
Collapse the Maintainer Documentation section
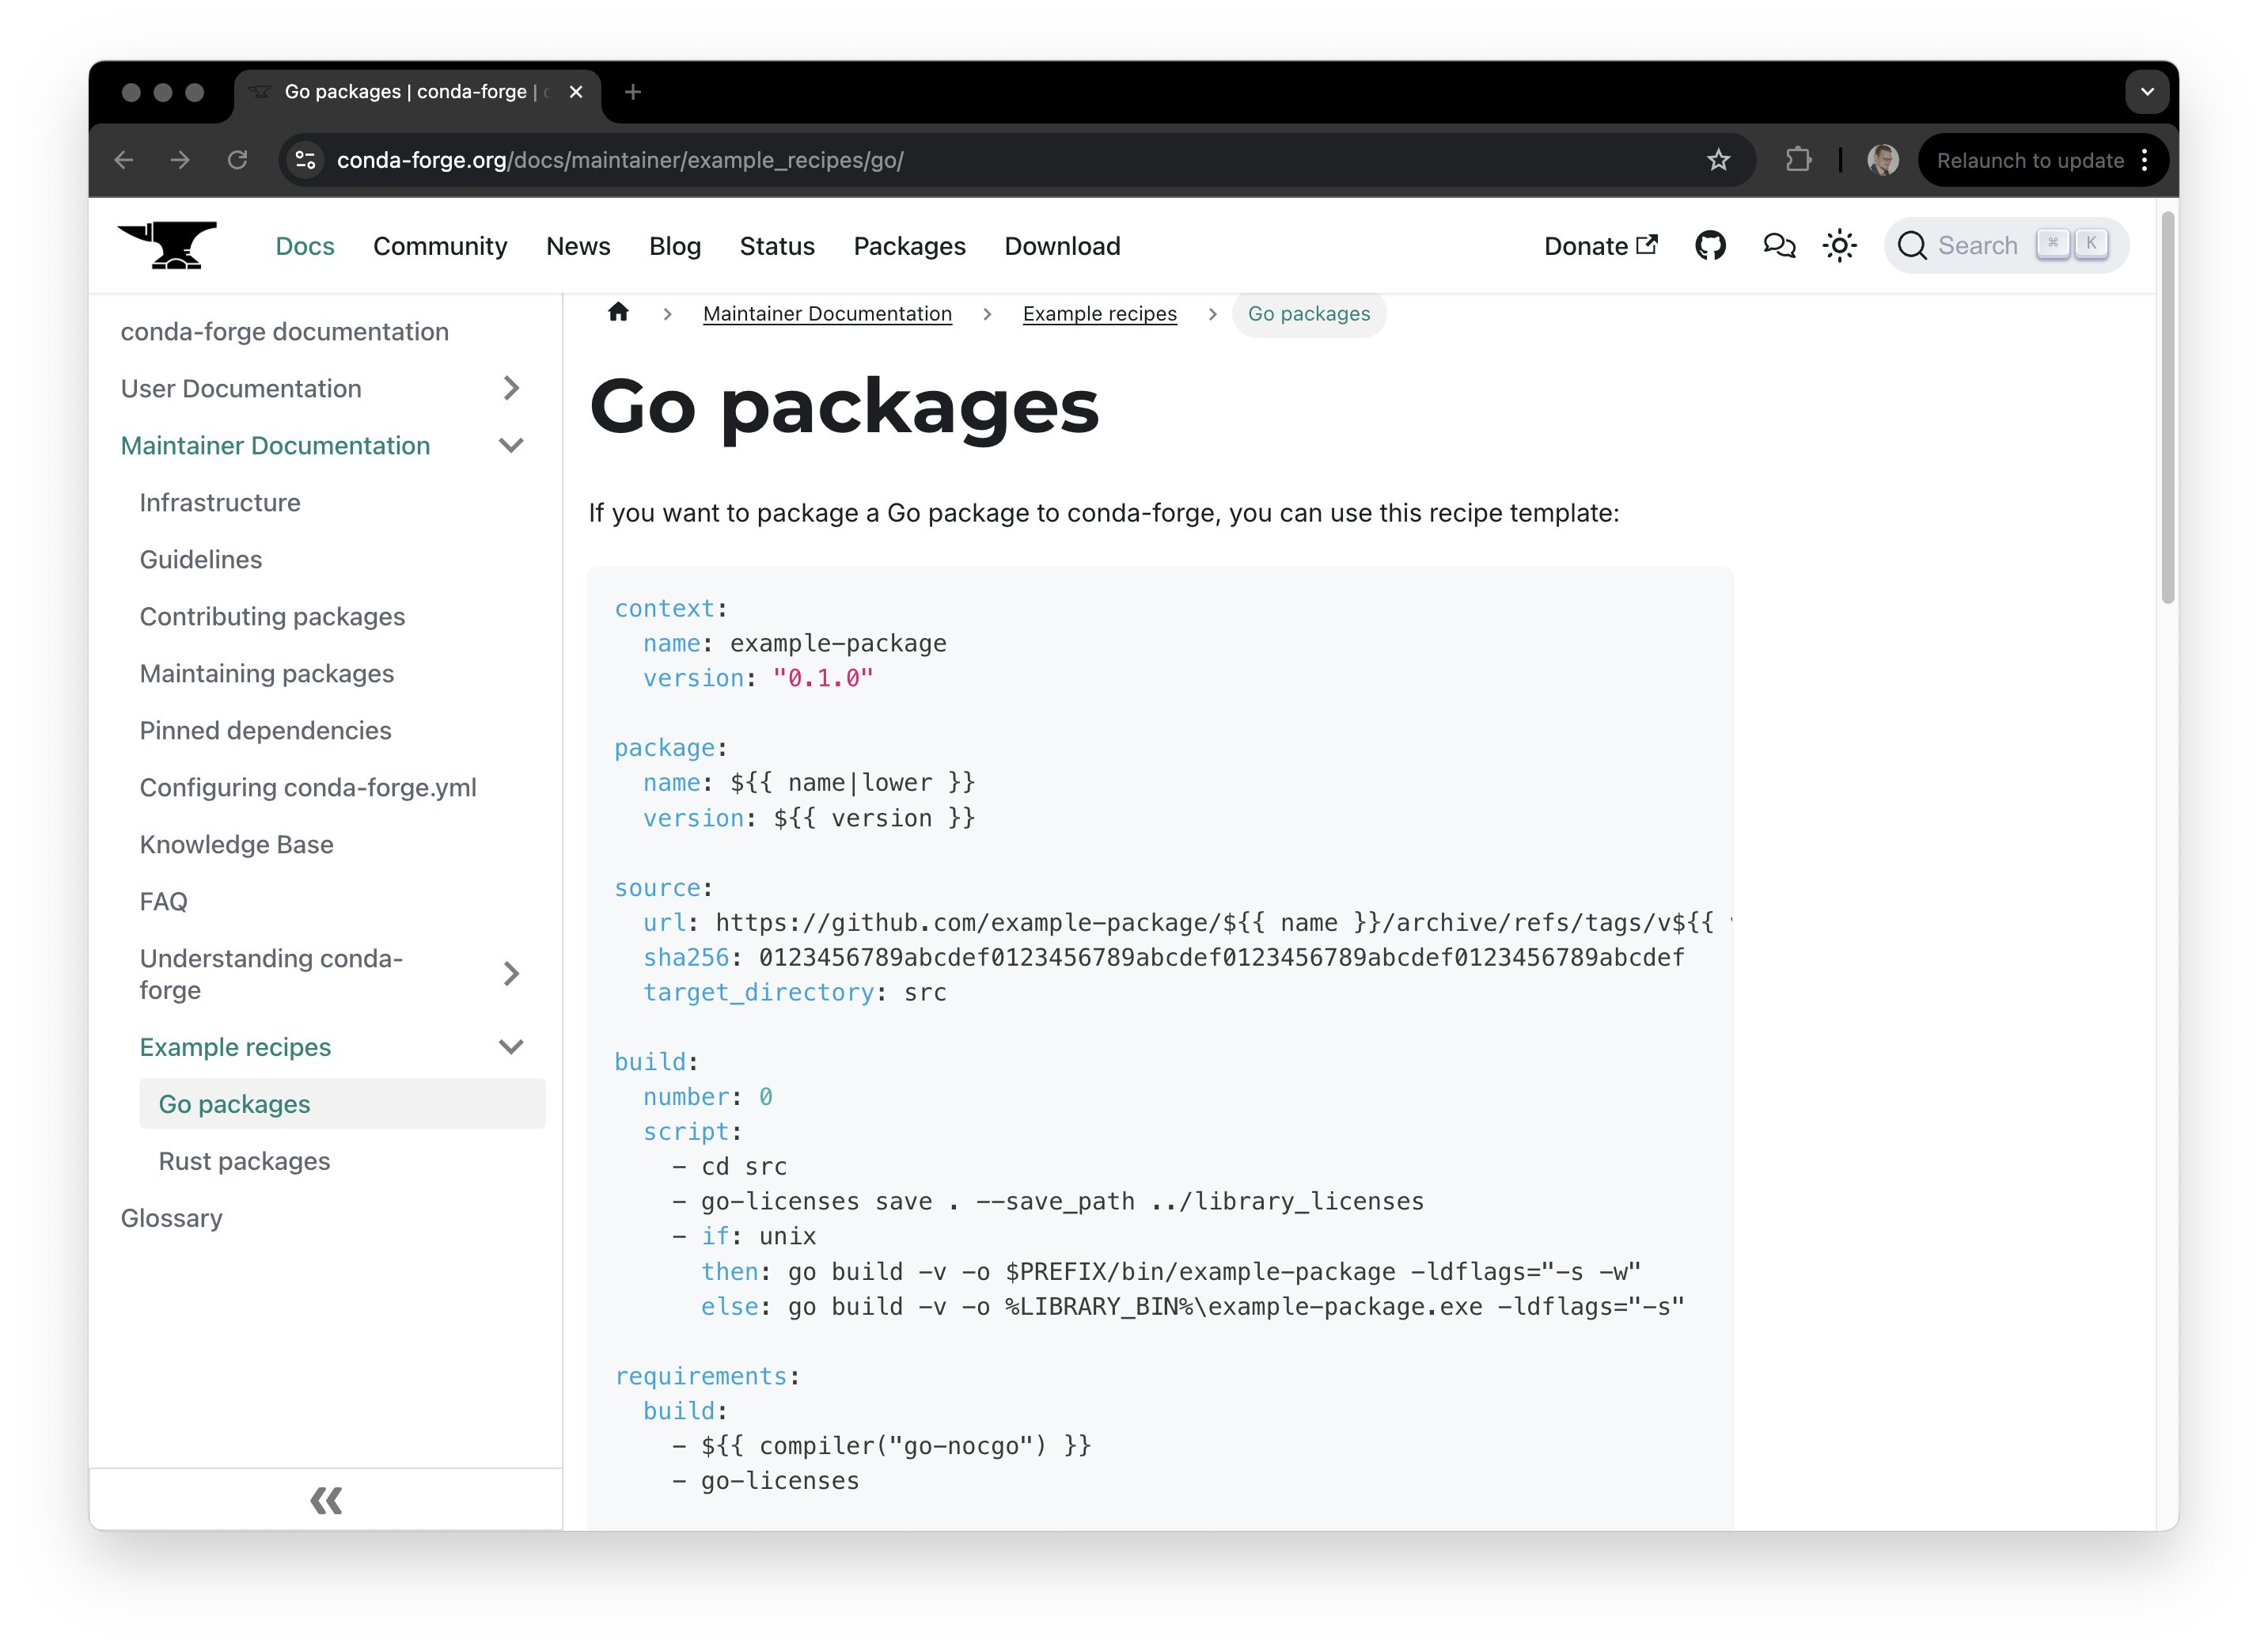[x=511, y=446]
